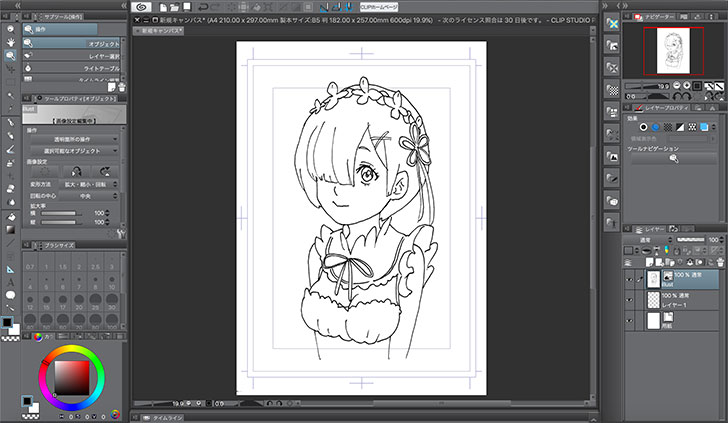Image resolution: width=728 pixels, height=423 pixels.
Task: Open the material panel with blue X icon
Action: pyautogui.click(x=612, y=23)
